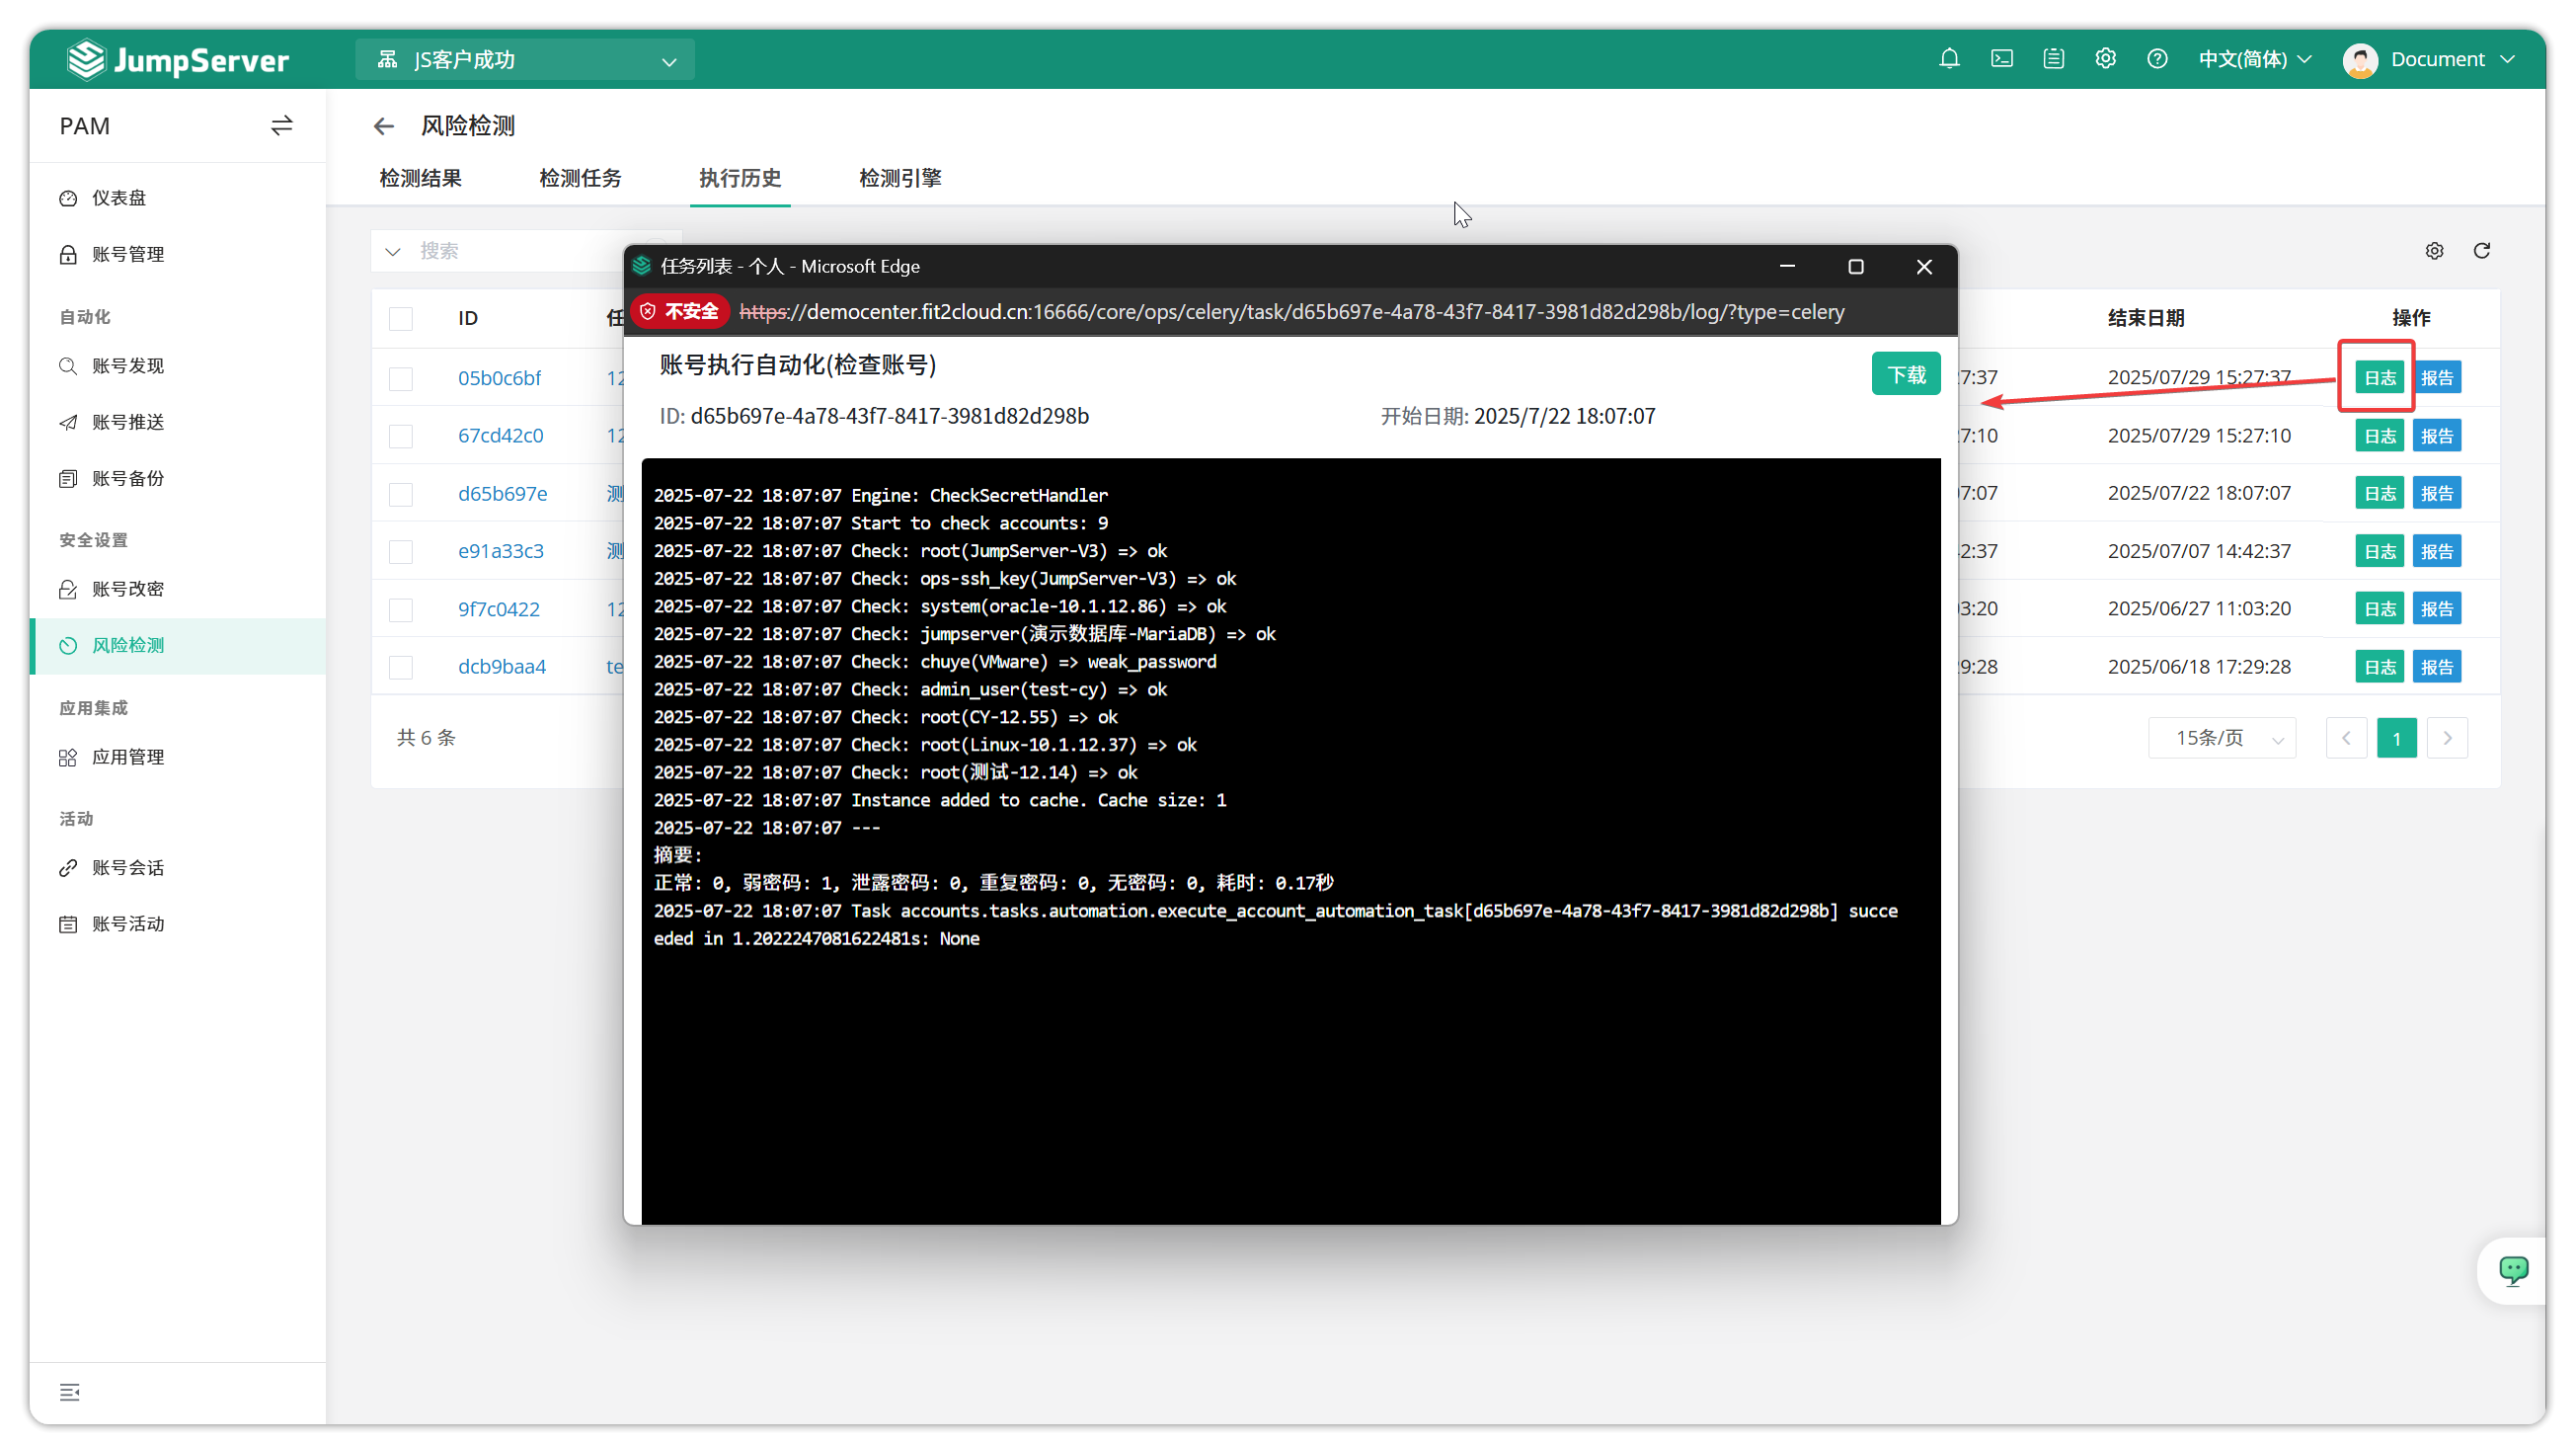The height and width of the screenshot is (1444, 2576).
Task: Open the chat support bubble icon
Action: pyautogui.click(x=2513, y=1270)
